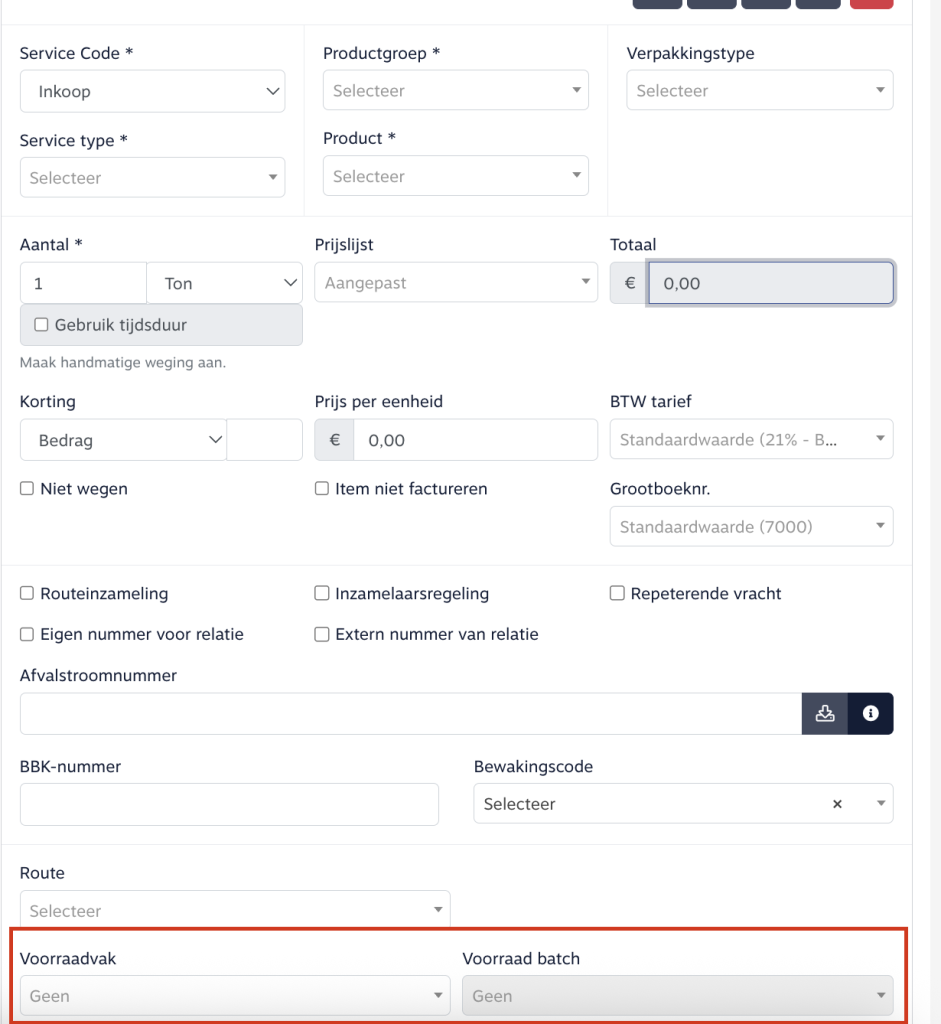Open the Verpakkingstype selector
941x1024 pixels.
click(760, 91)
